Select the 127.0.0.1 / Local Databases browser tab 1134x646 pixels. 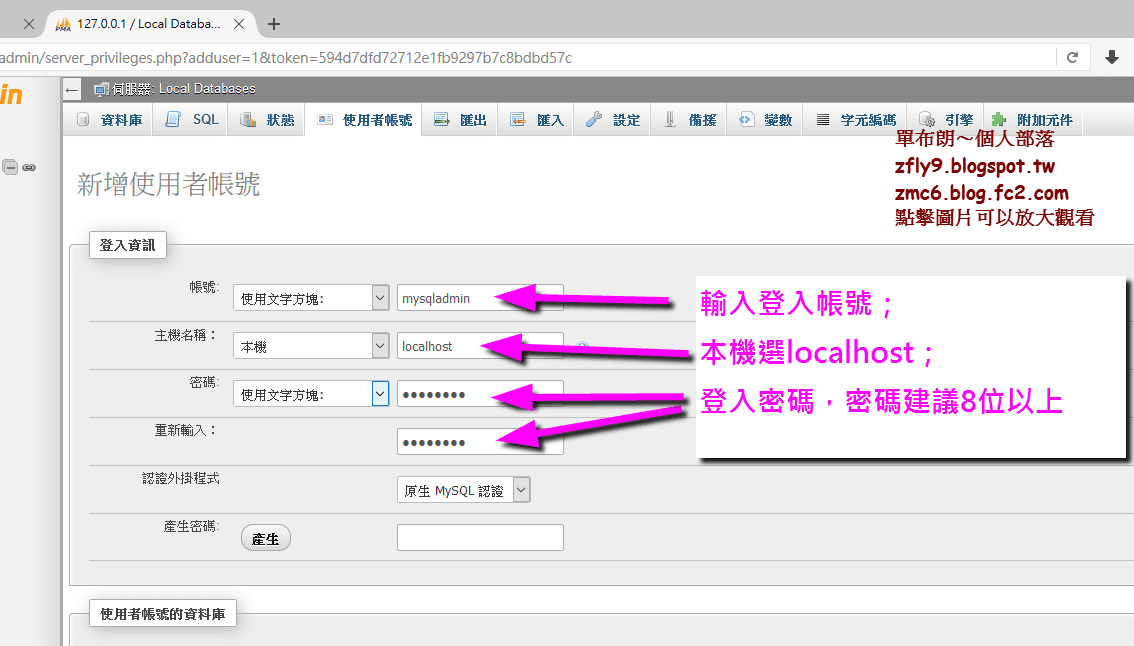pyautogui.click(x=150, y=24)
